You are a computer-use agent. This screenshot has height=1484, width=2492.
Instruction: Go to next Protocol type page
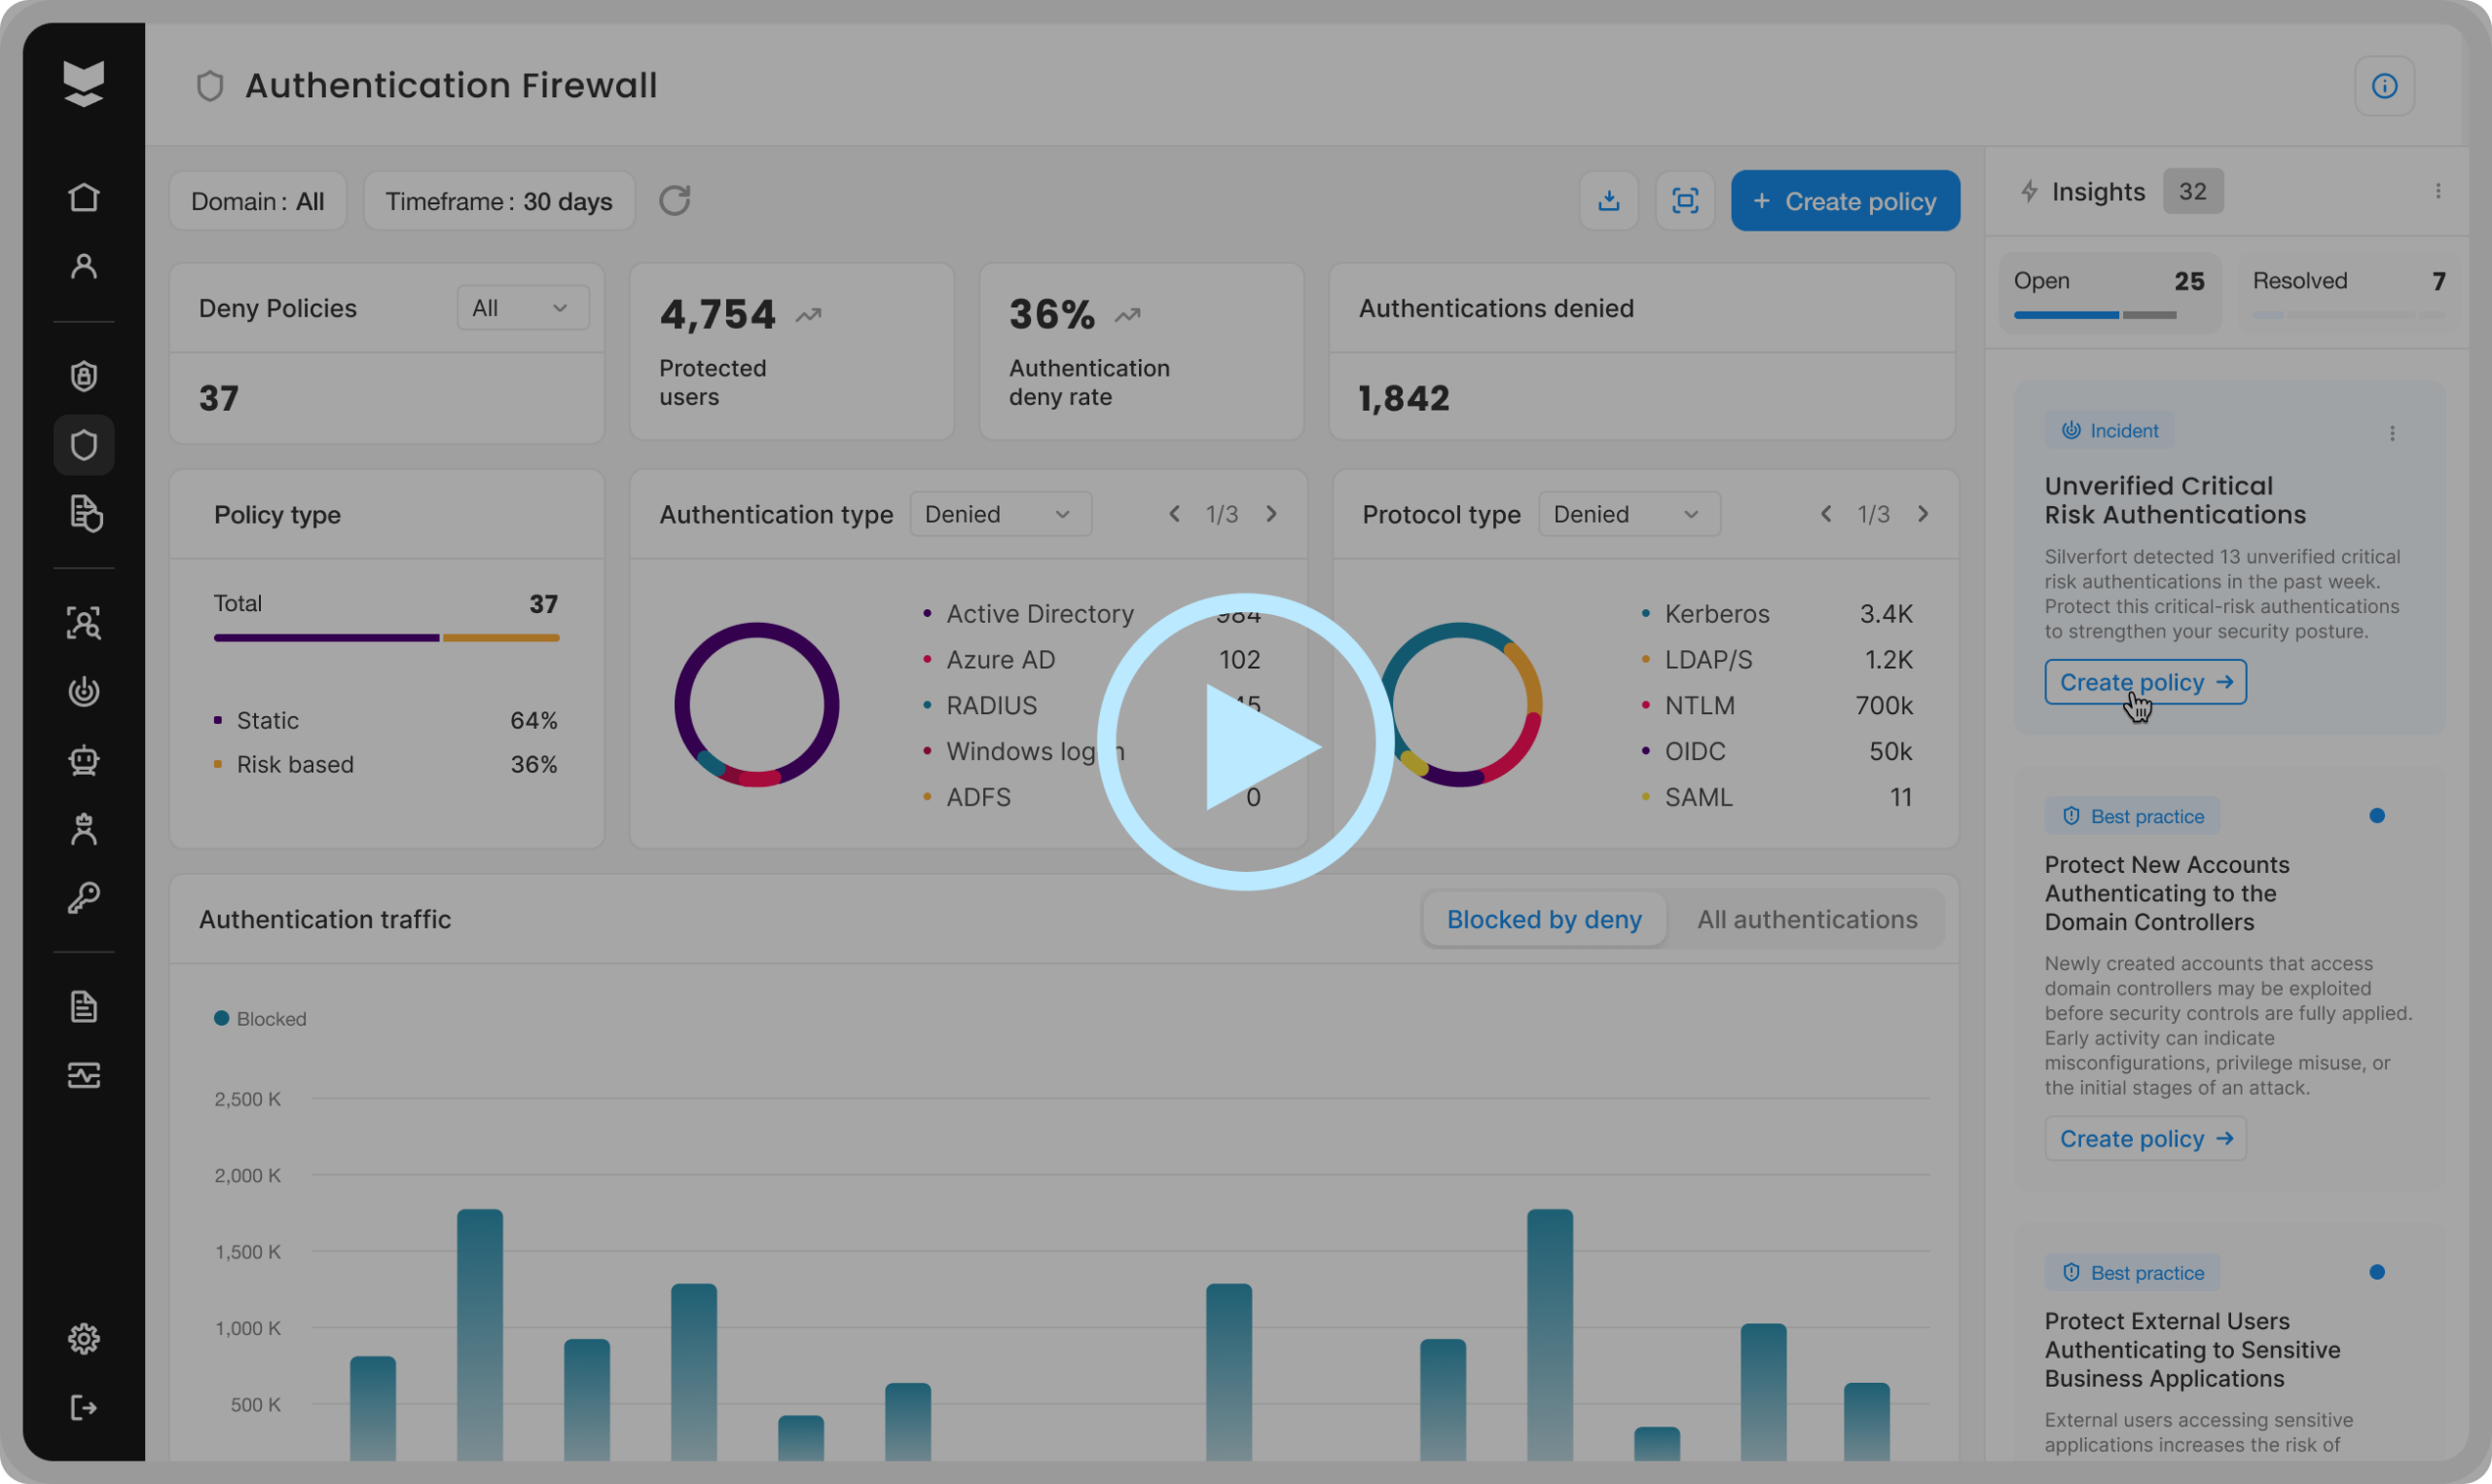1923,514
